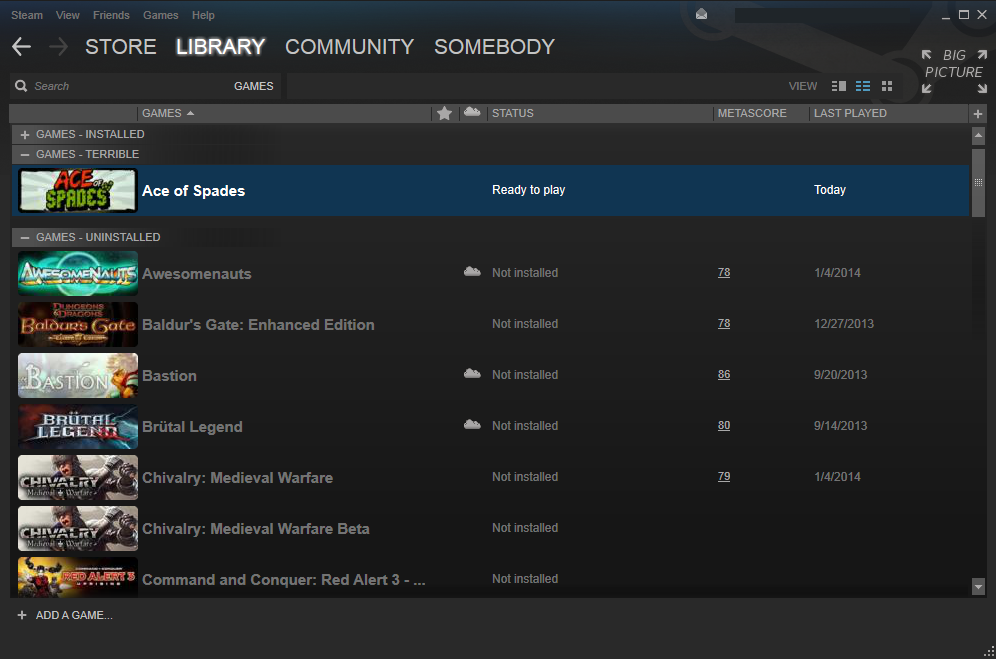Image resolution: width=996 pixels, height=659 pixels.
Task: Open the Games menu
Action: coord(160,15)
